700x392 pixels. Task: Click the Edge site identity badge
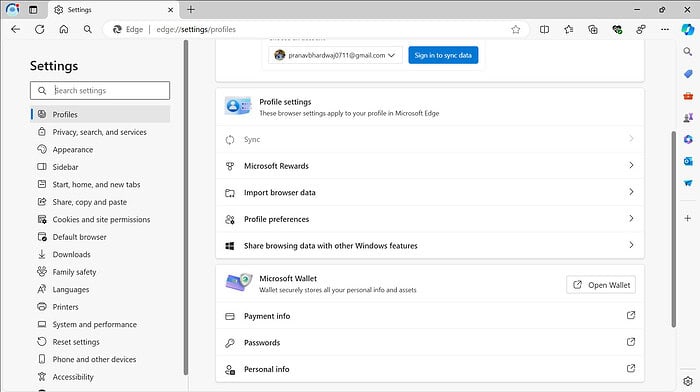tap(129, 29)
